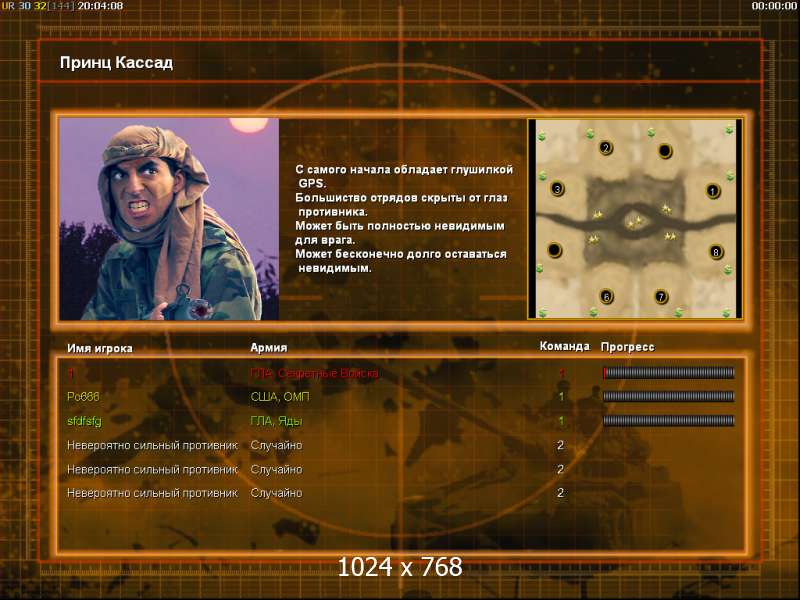This screenshot has height=600, width=800.
Task: Click the dollar supply icon in minimap's bottom-left corner
Action: pyautogui.click(x=542, y=312)
